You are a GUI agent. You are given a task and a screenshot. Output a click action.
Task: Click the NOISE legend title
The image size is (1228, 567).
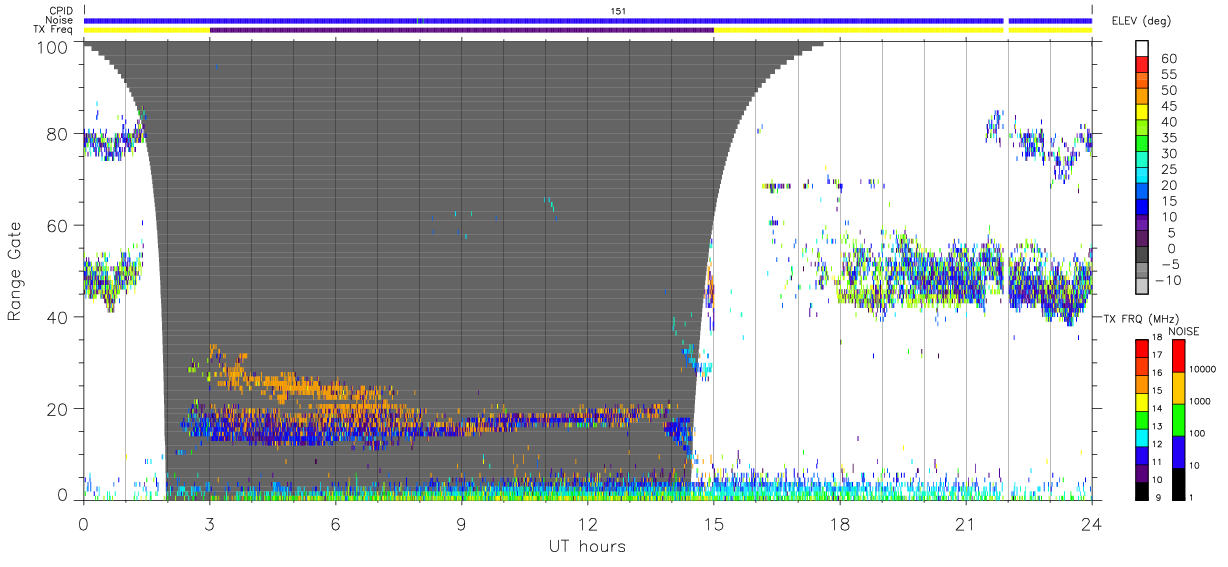click(1184, 330)
